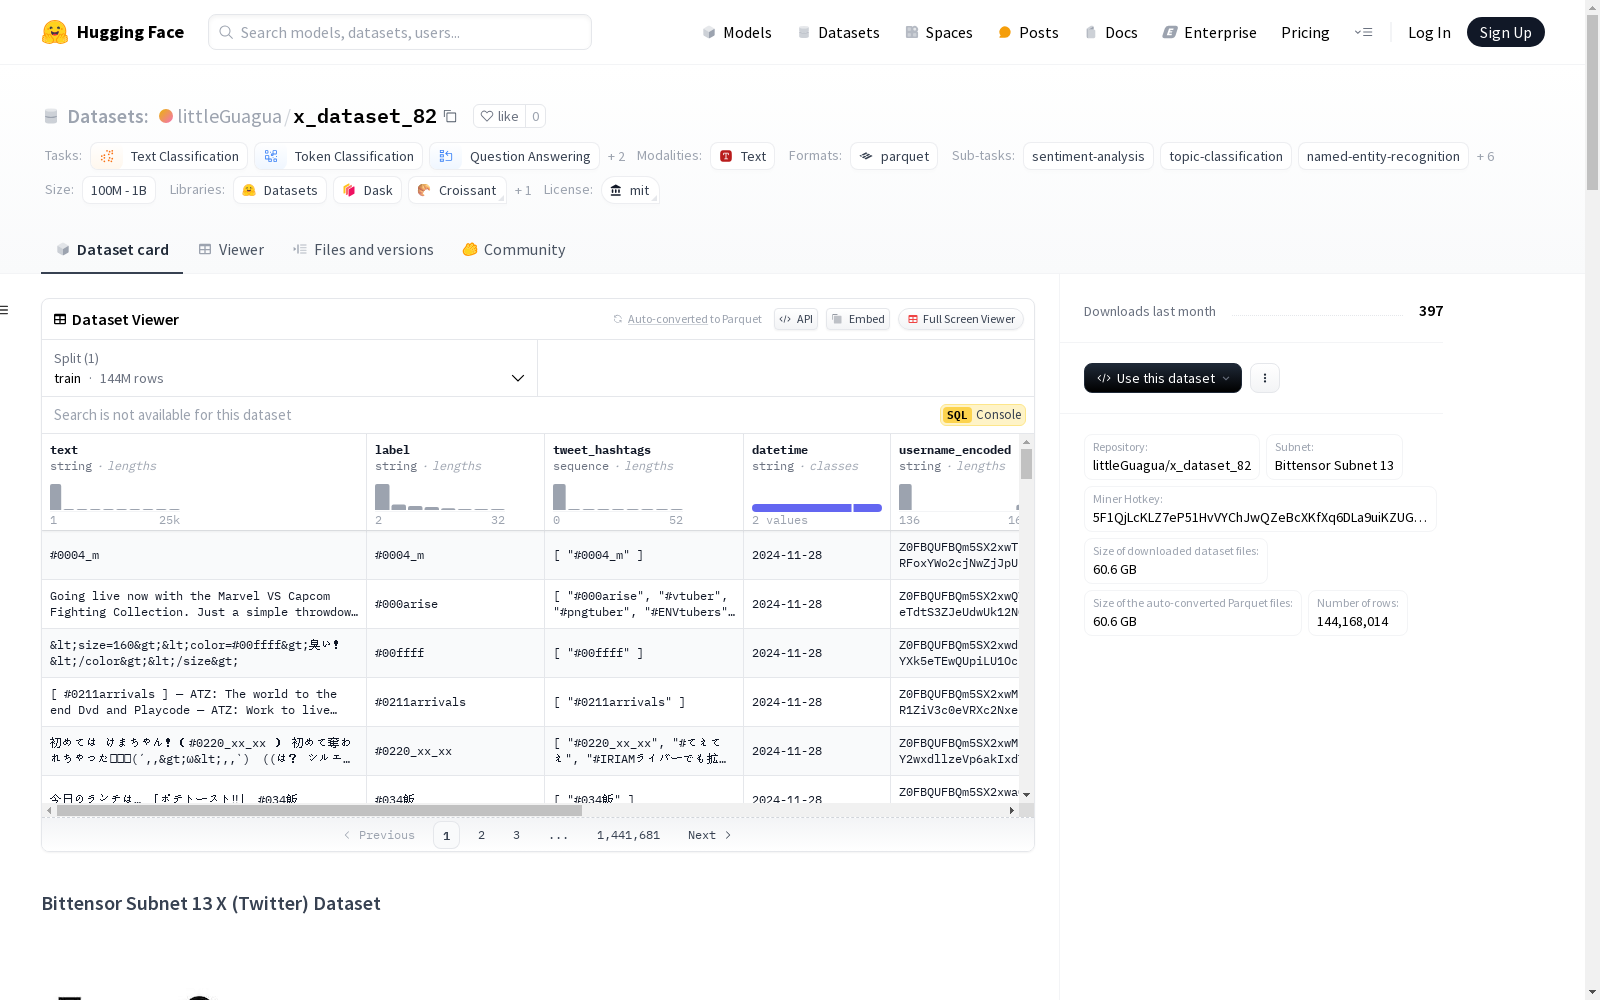Click the Log In link
The width and height of the screenshot is (1600, 1000).
(x=1429, y=33)
